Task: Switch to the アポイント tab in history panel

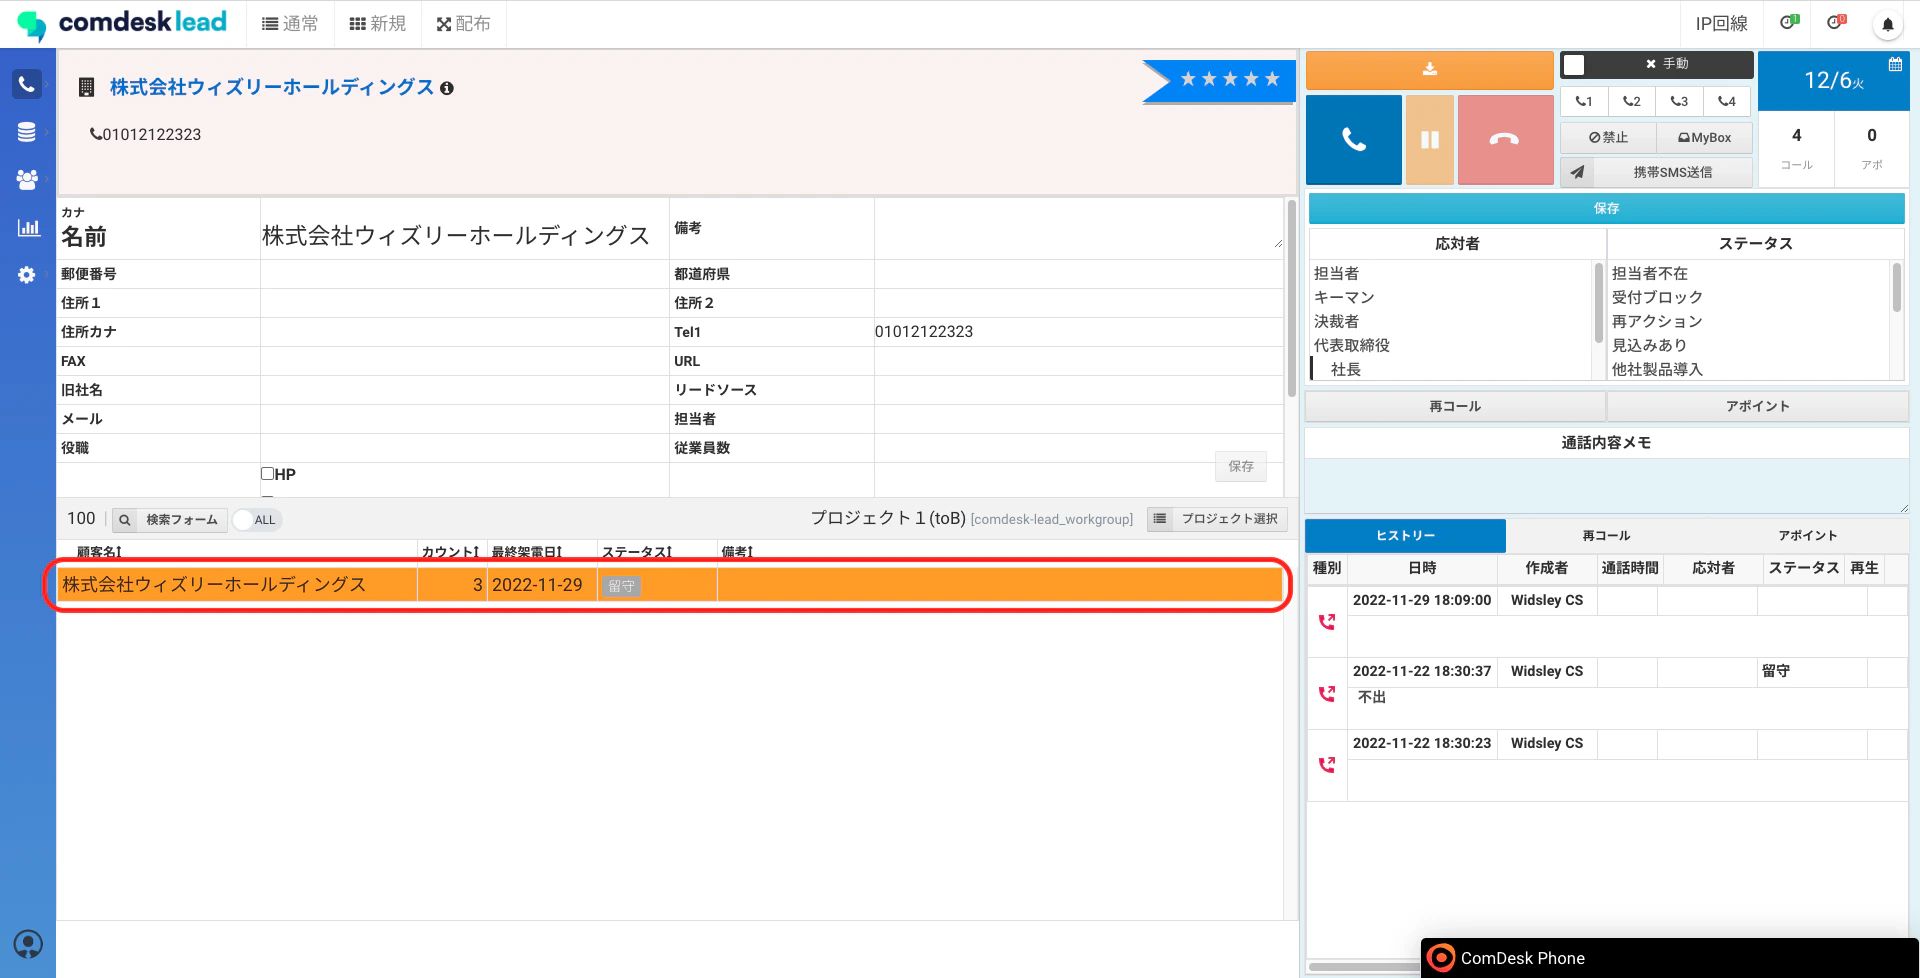Action: point(1807,535)
